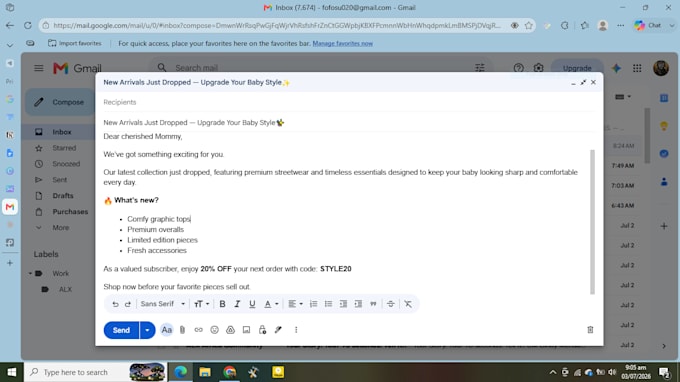
Task: Show search options filter icon
Action: point(480,68)
